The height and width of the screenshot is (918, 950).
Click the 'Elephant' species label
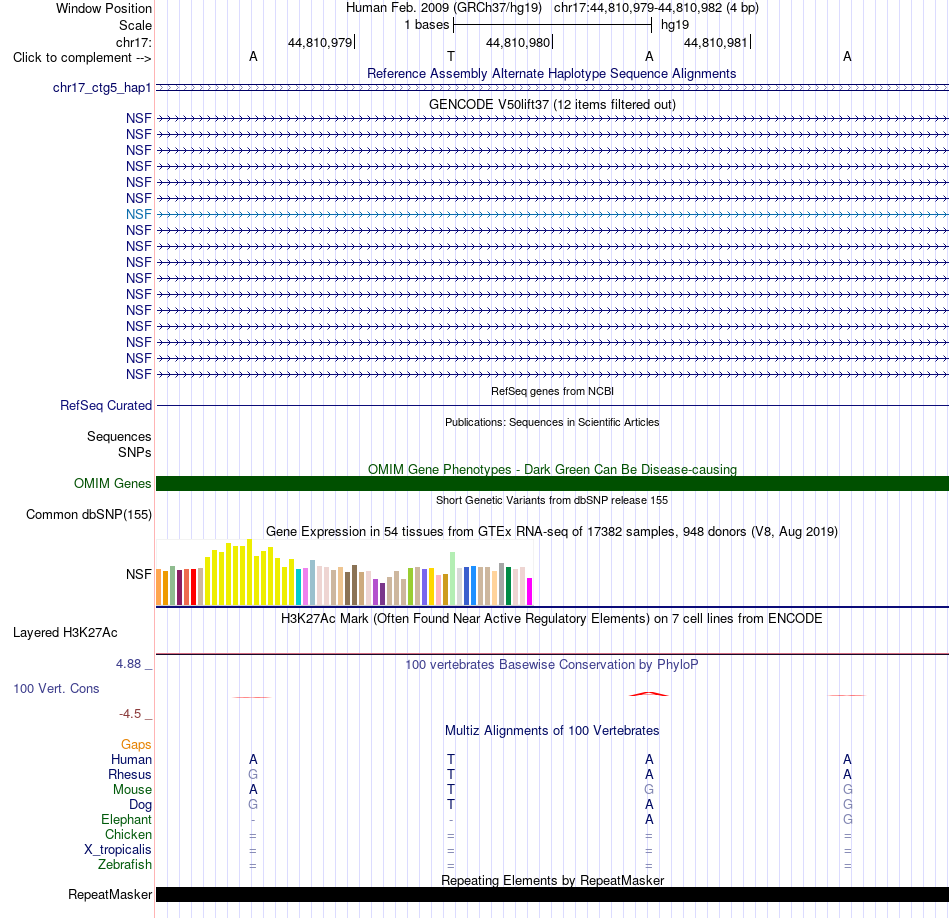(127, 820)
